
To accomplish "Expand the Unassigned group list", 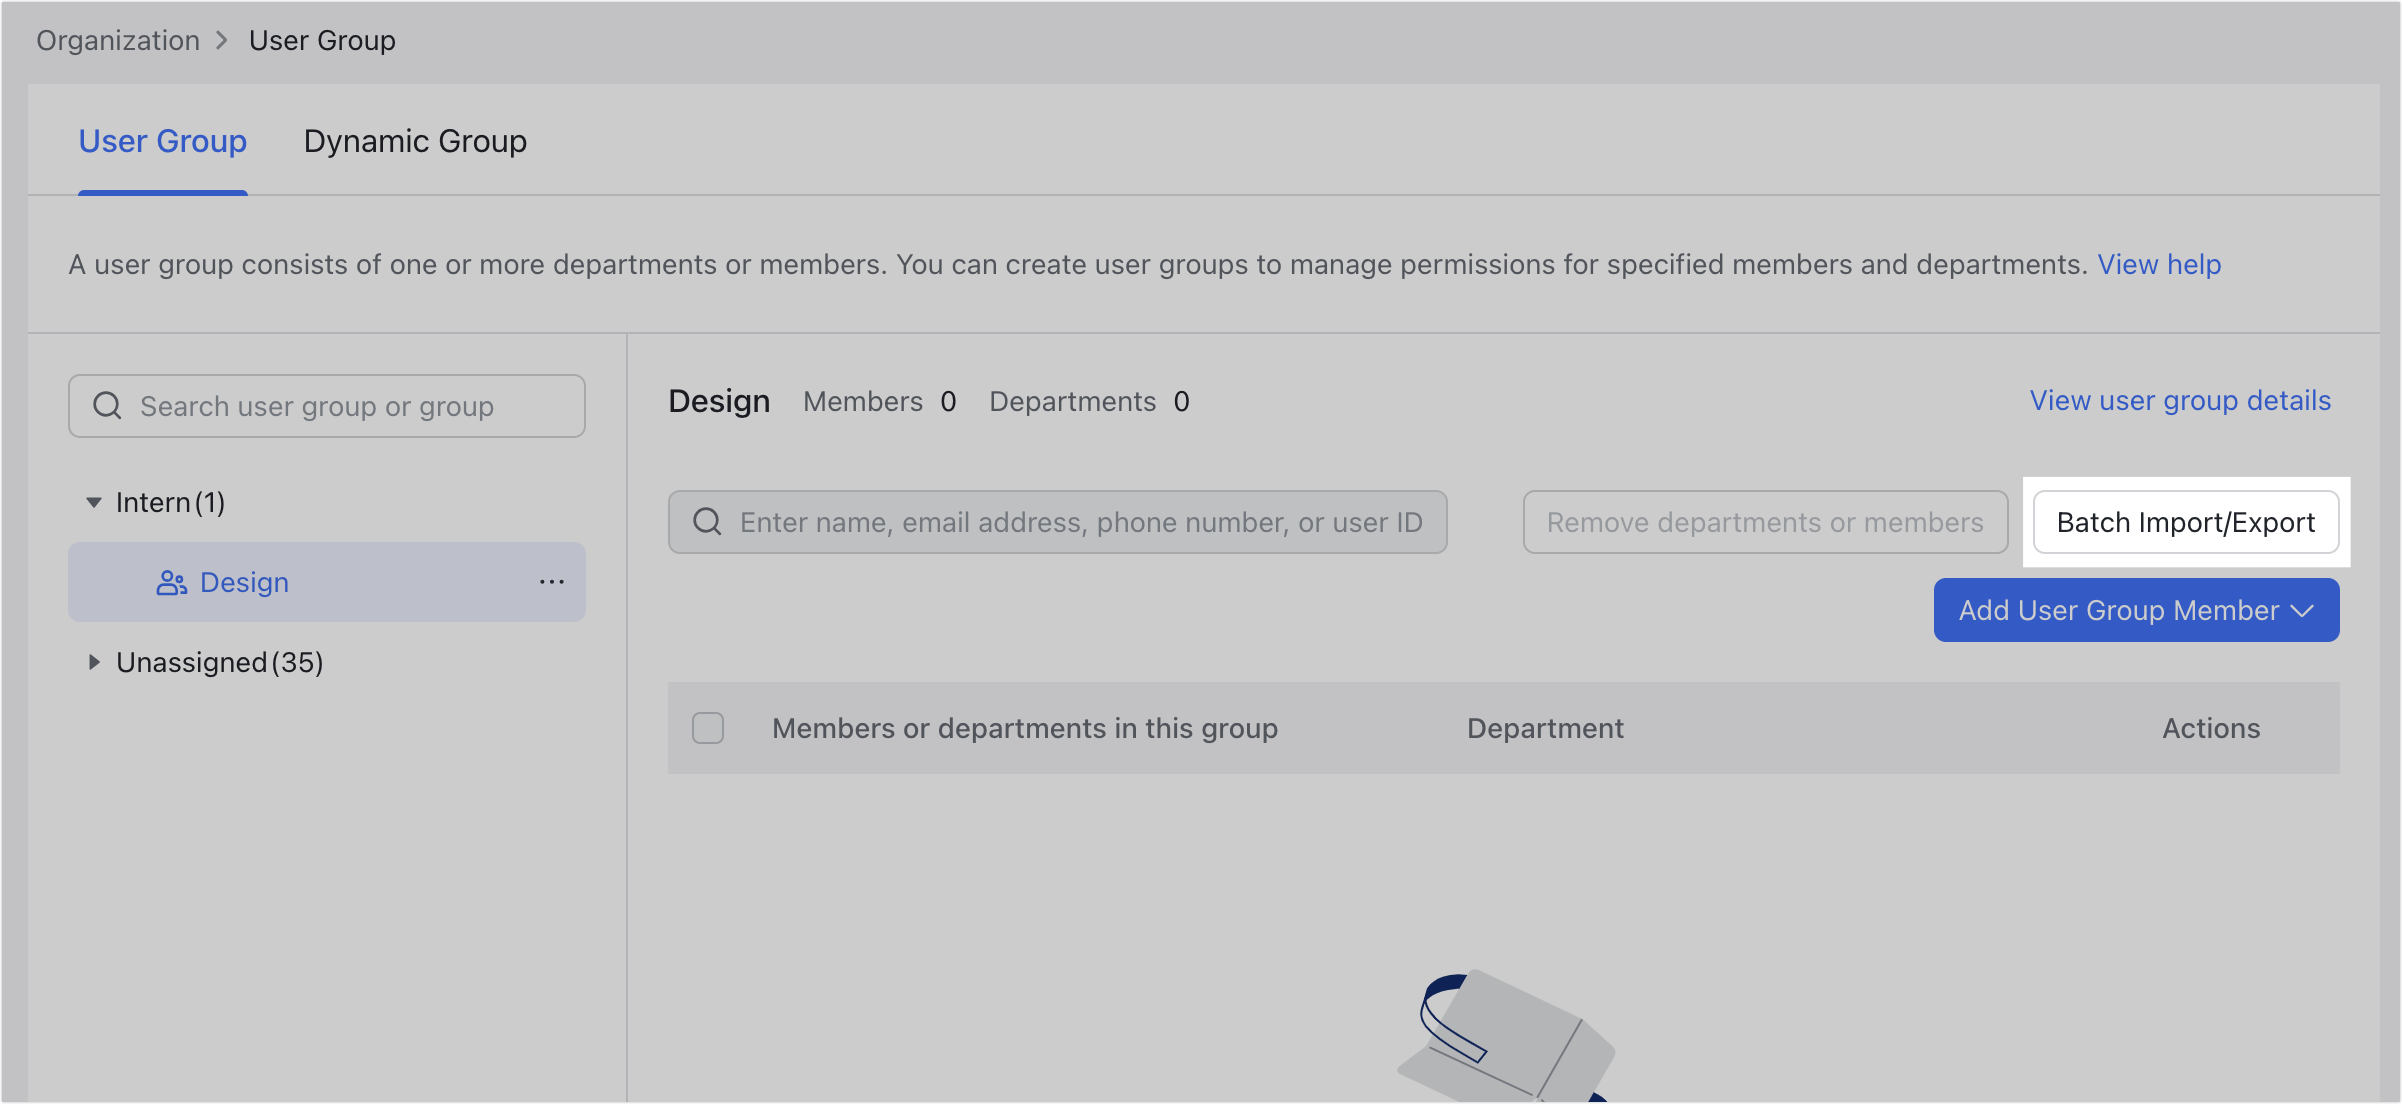I will (x=94, y=661).
